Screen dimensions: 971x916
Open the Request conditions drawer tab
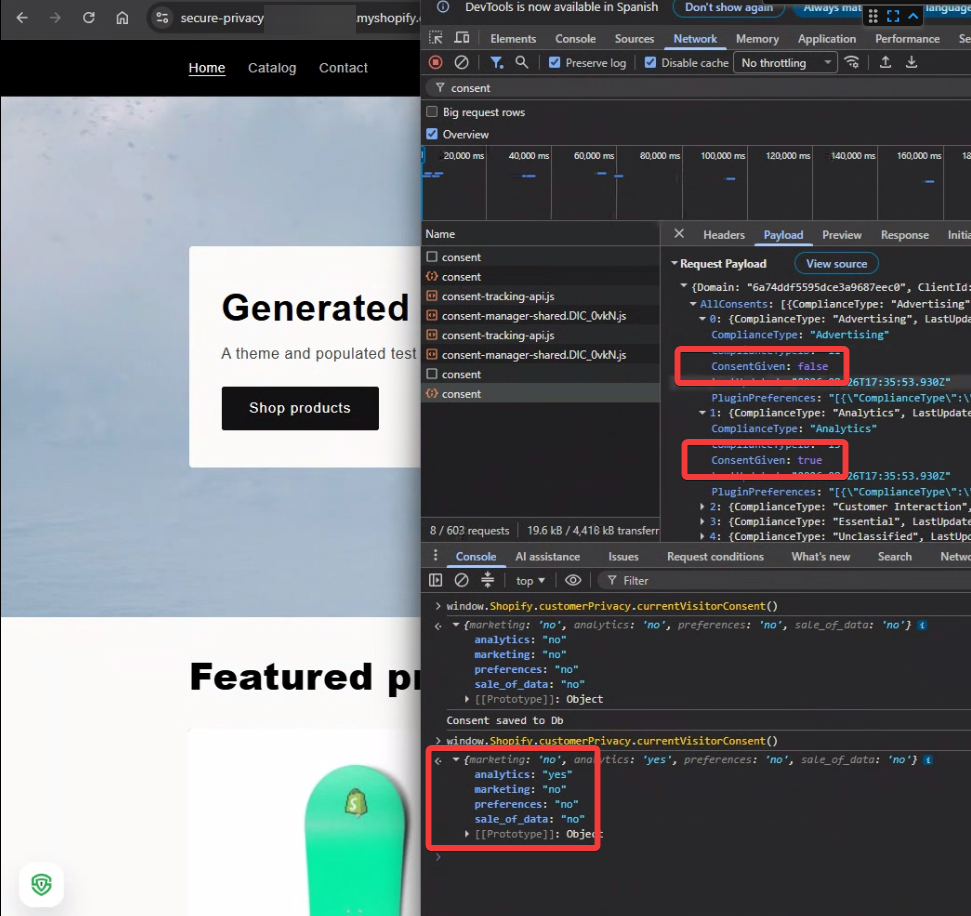pyautogui.click(x=715, y=556)
